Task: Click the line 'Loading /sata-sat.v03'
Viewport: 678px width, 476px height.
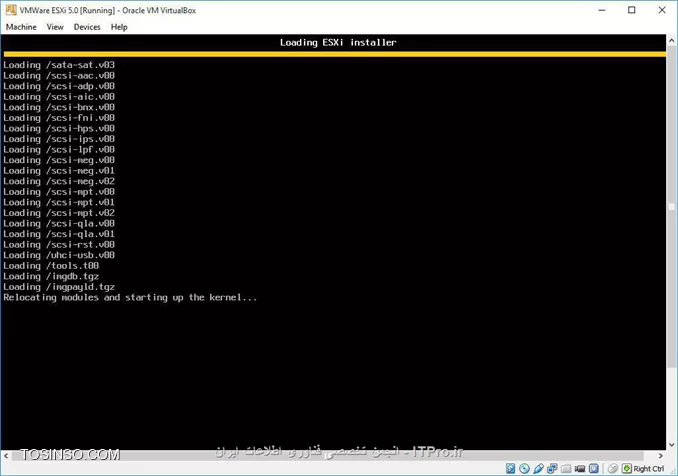Action: (x=59, y=65)
